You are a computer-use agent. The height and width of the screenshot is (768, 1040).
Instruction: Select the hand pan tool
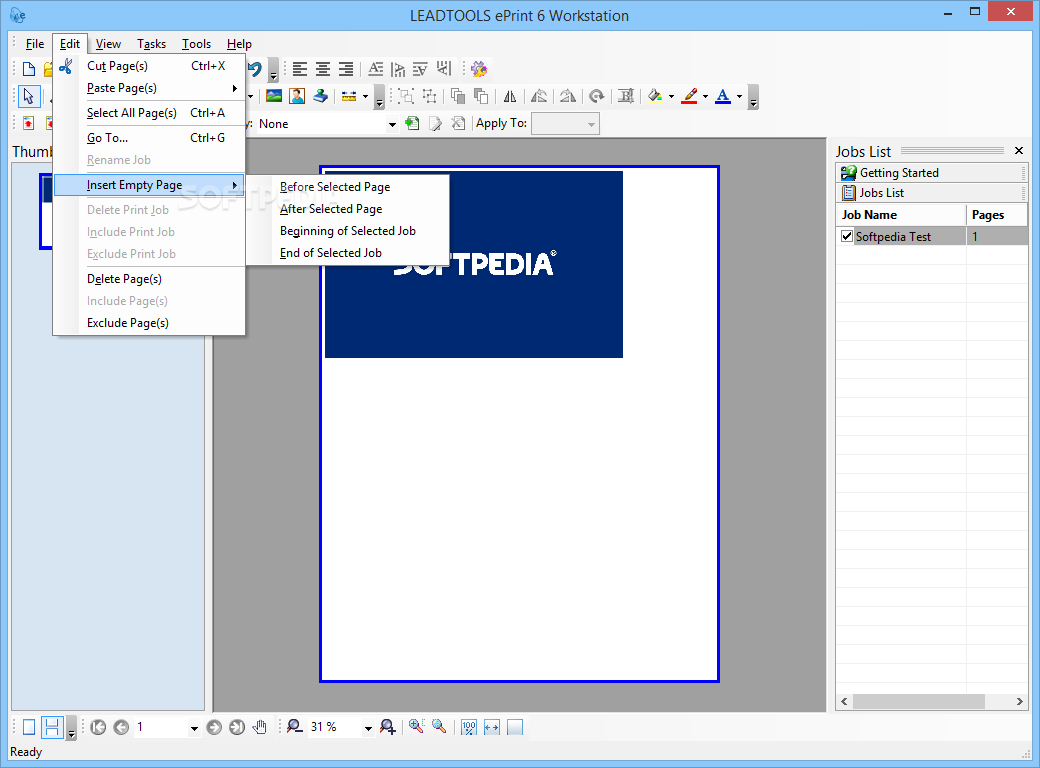click(260, 728)
